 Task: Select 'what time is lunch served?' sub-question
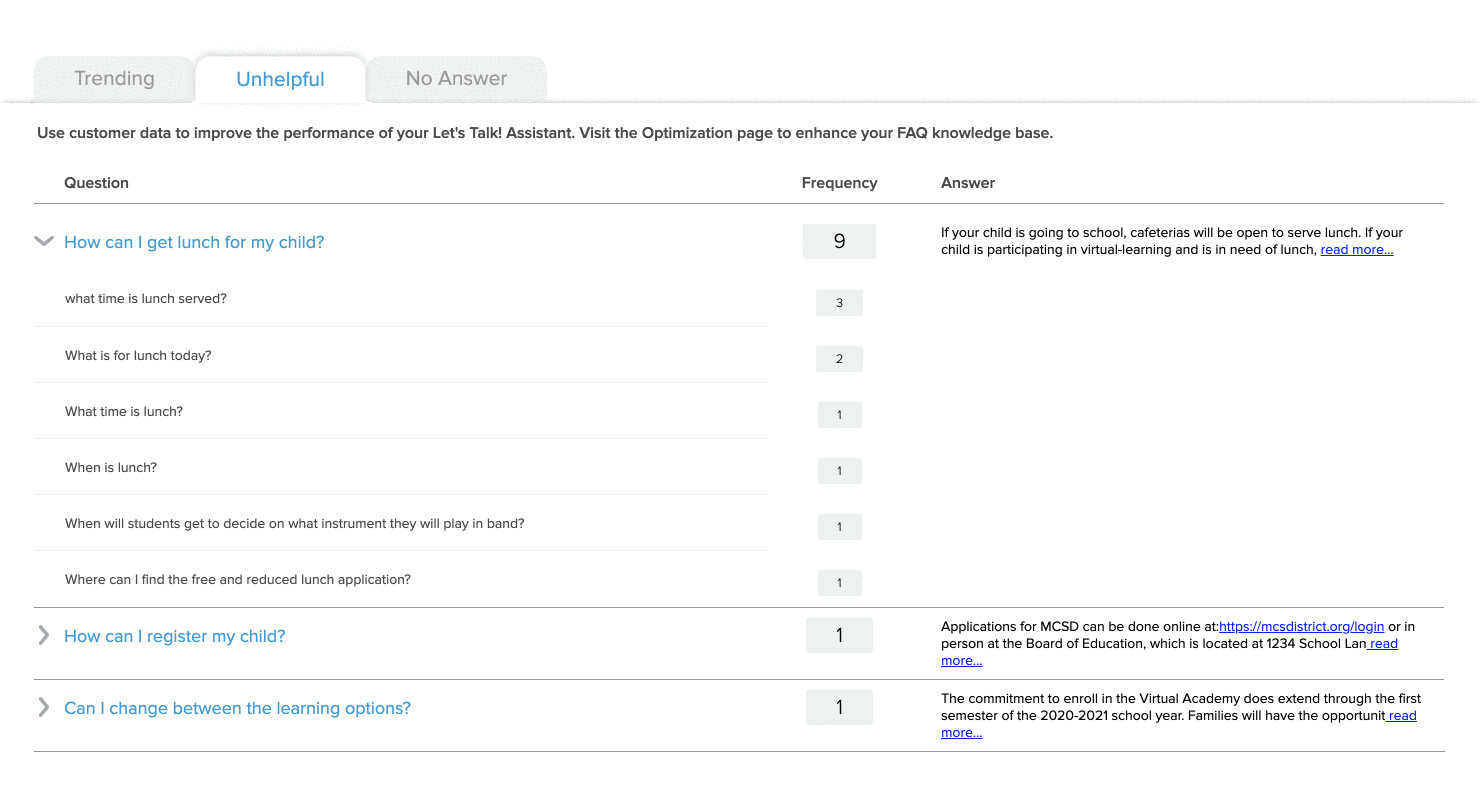click(146, 299)
